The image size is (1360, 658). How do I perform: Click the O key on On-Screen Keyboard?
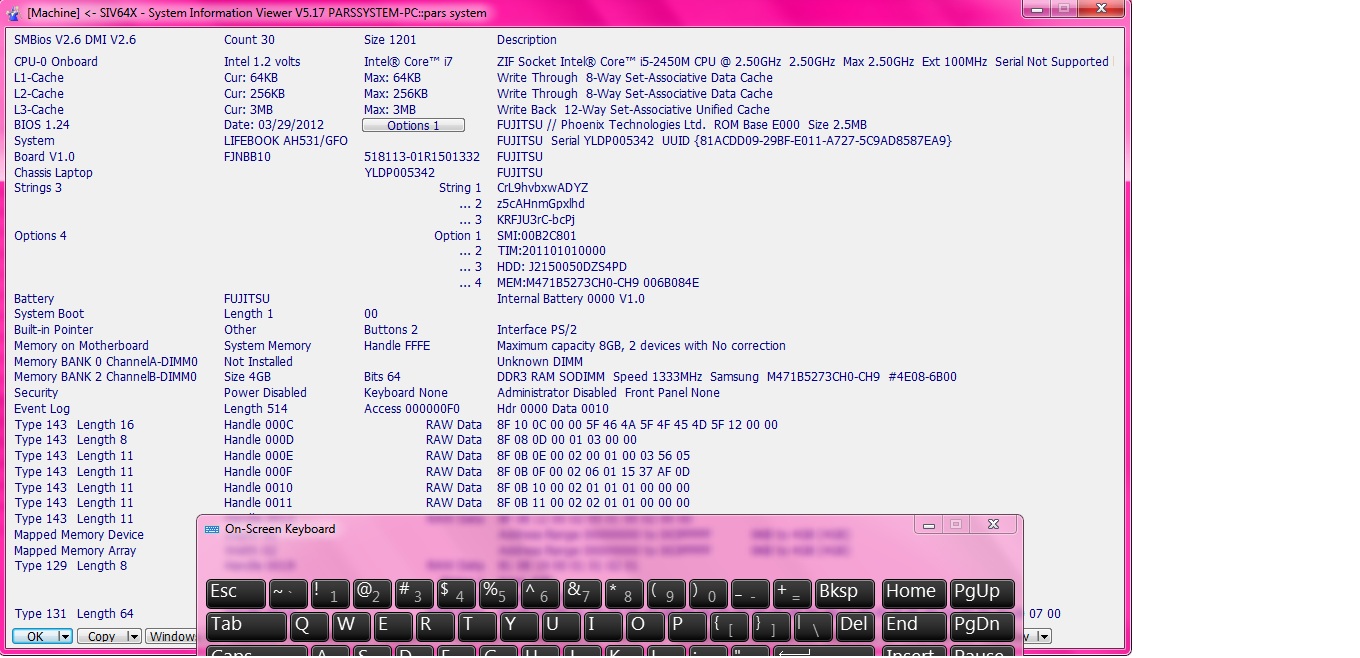coord(646,626)
